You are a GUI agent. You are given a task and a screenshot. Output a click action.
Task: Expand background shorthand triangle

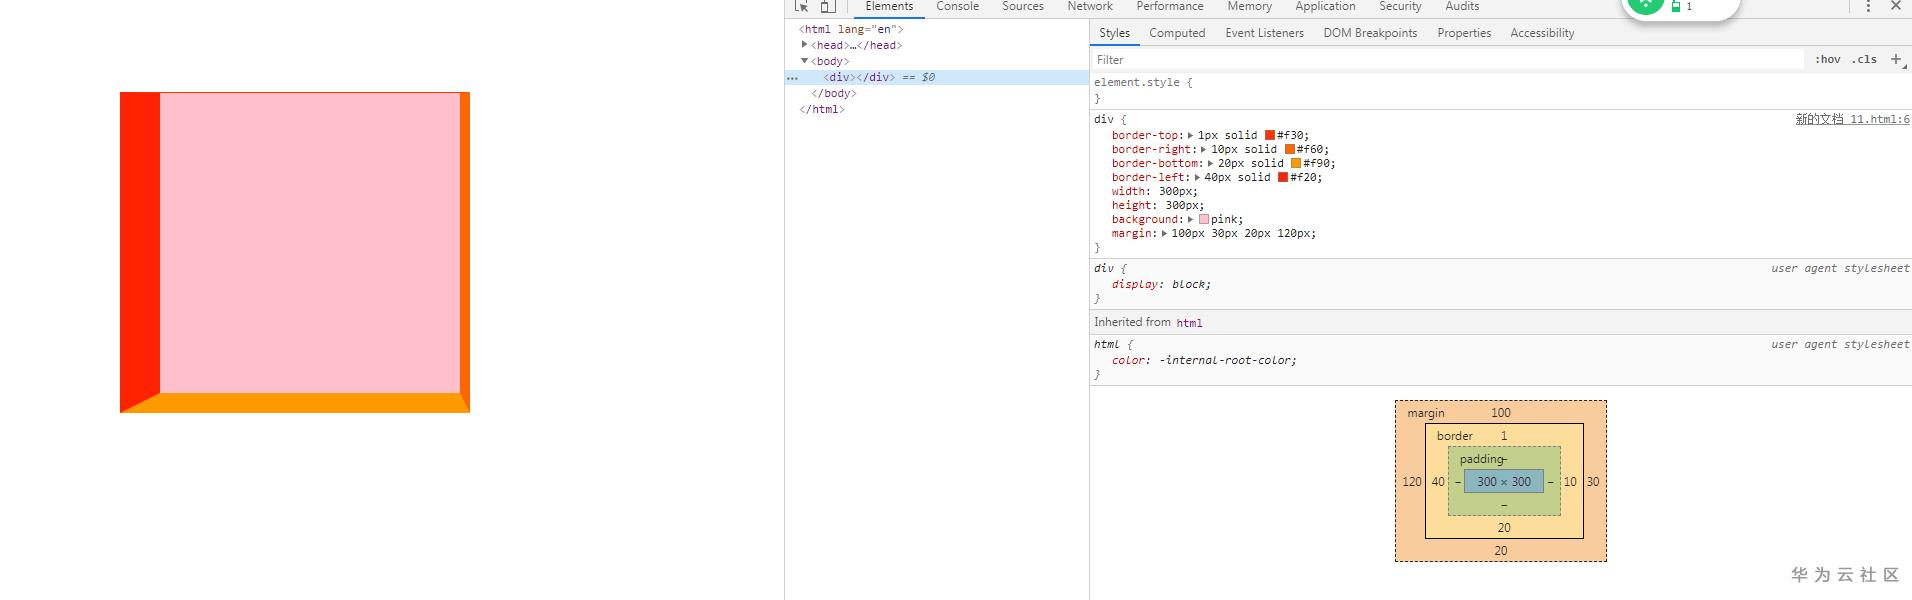pyautogui.click(x=1190, y=219)
